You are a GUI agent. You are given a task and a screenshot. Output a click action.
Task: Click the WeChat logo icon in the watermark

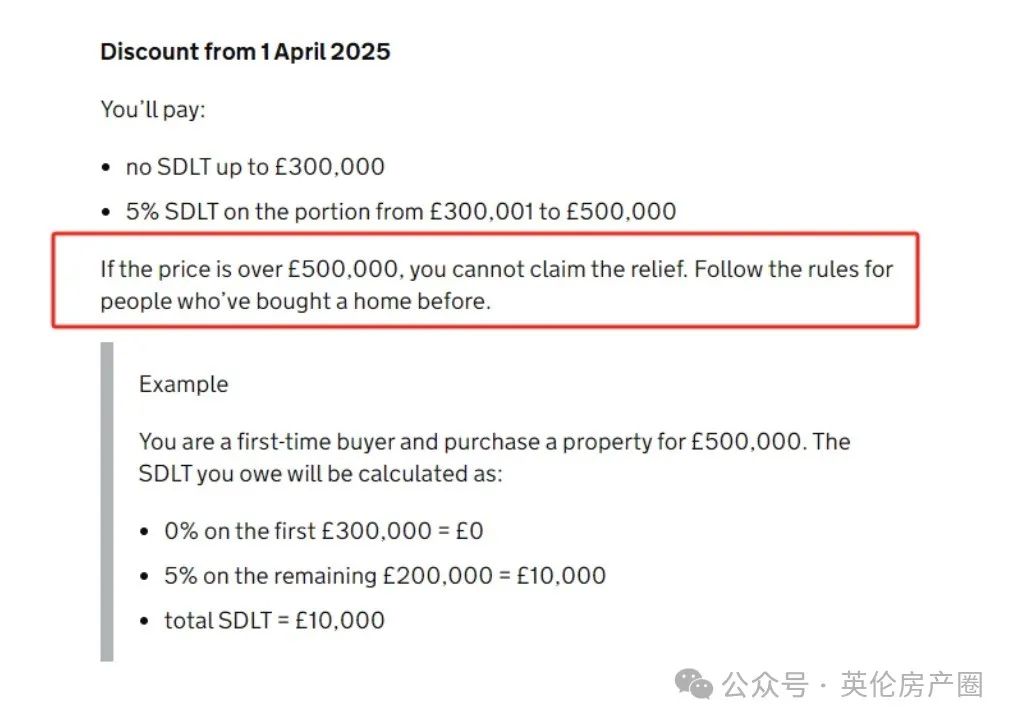694,685
